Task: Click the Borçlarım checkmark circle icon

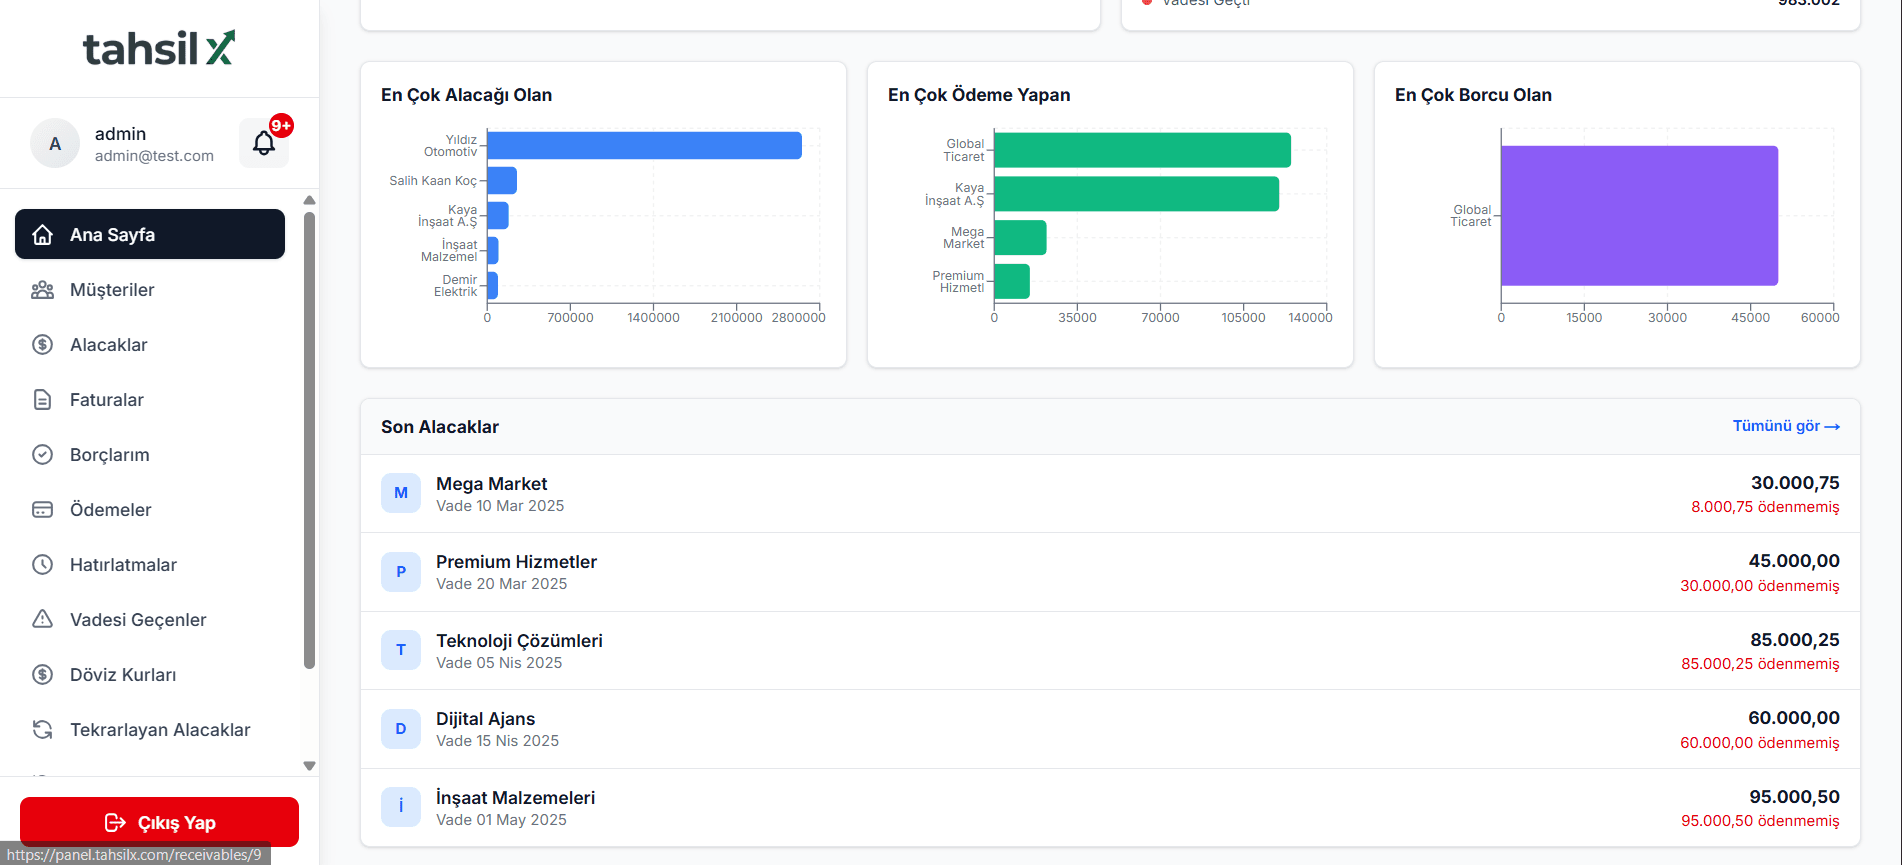Action: (x=42, y=455)
